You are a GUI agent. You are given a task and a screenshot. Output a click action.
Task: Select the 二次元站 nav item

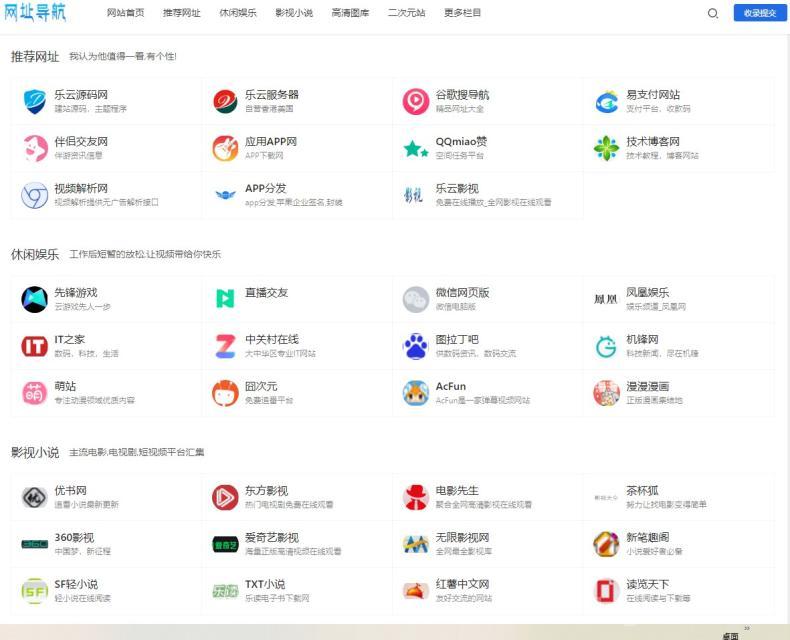[x=406, y=13]
